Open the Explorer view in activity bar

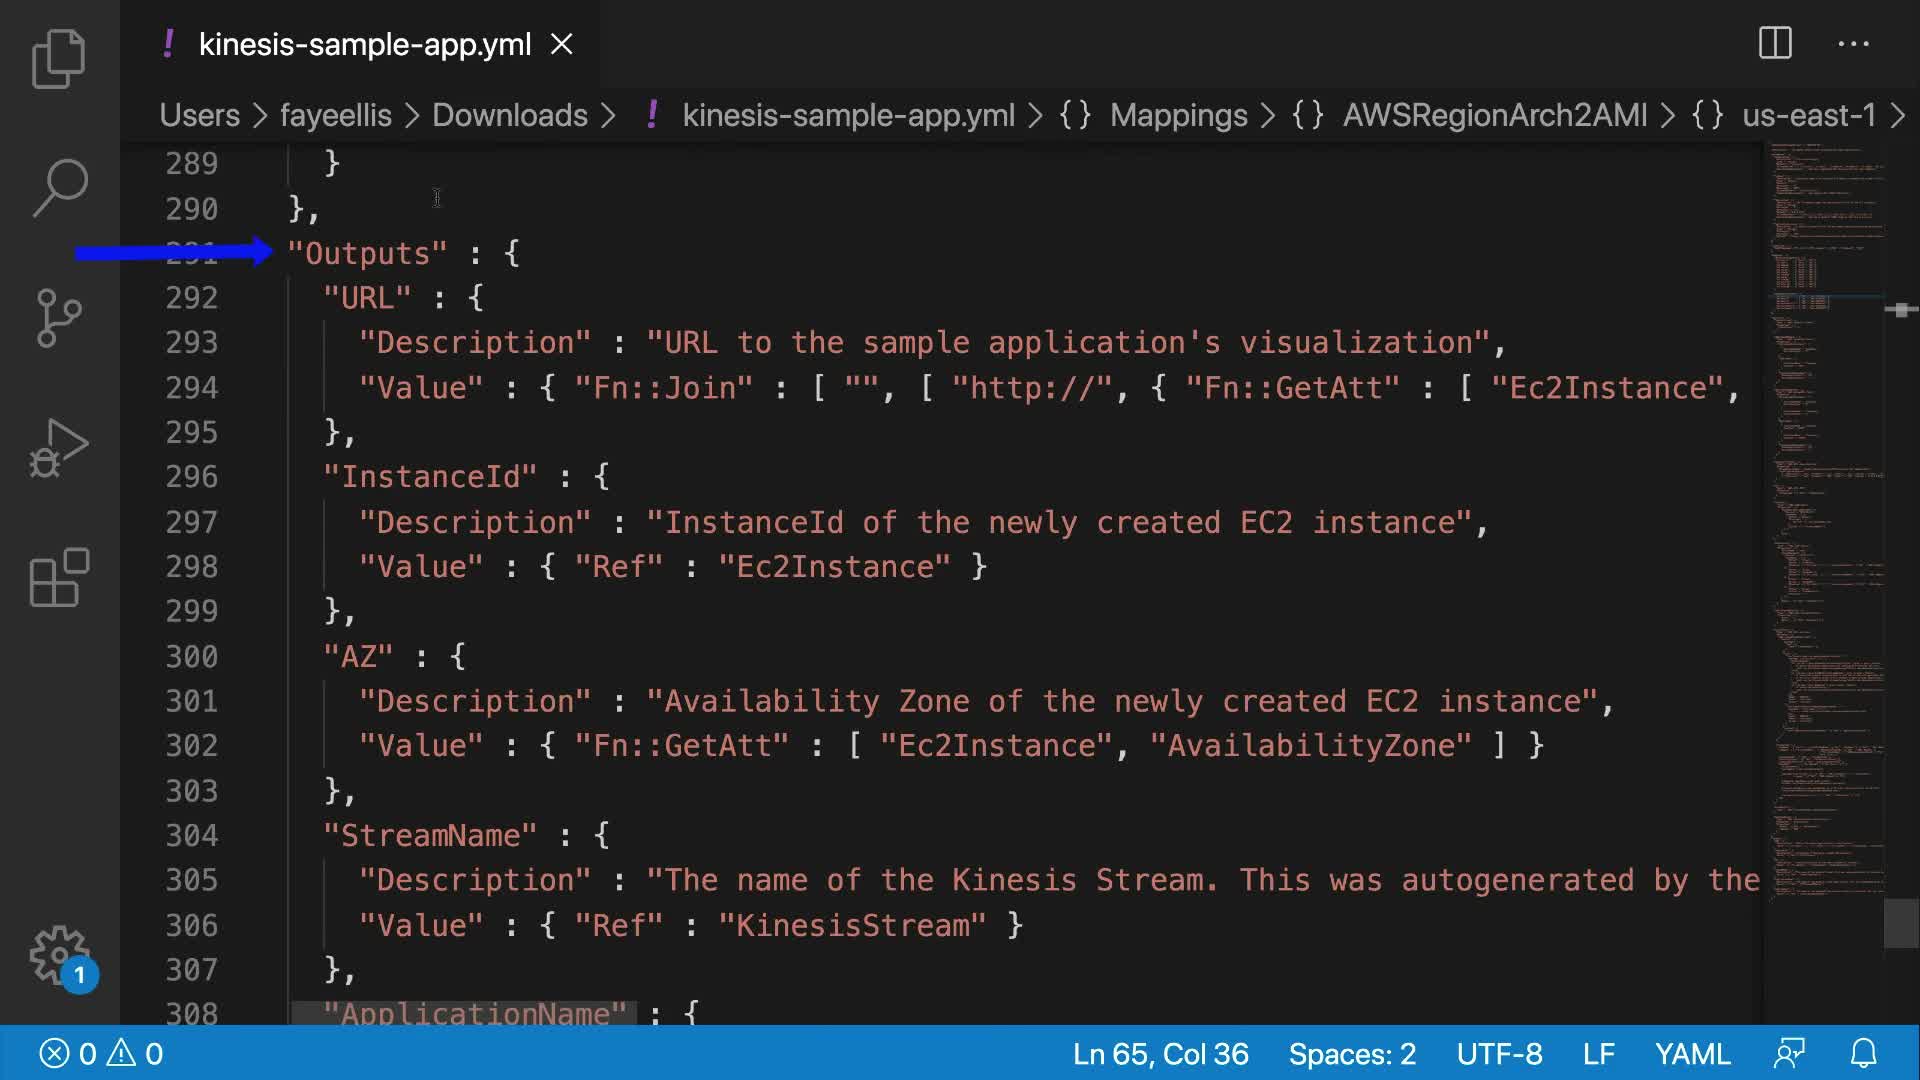(x=59, y=59)
